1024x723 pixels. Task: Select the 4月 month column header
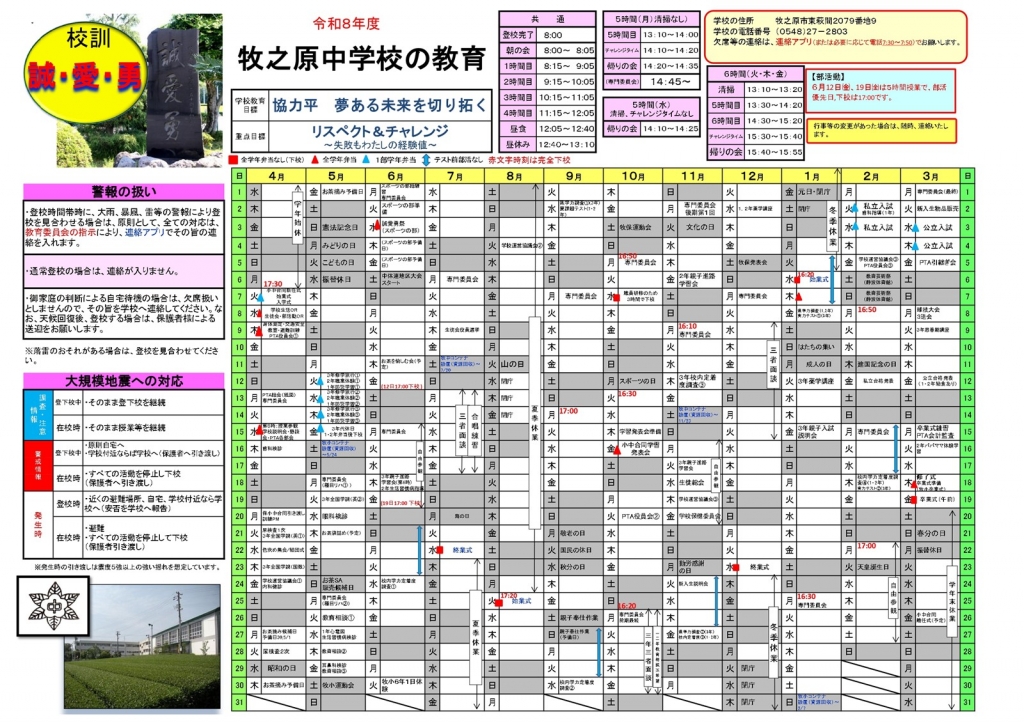[276, 175]
